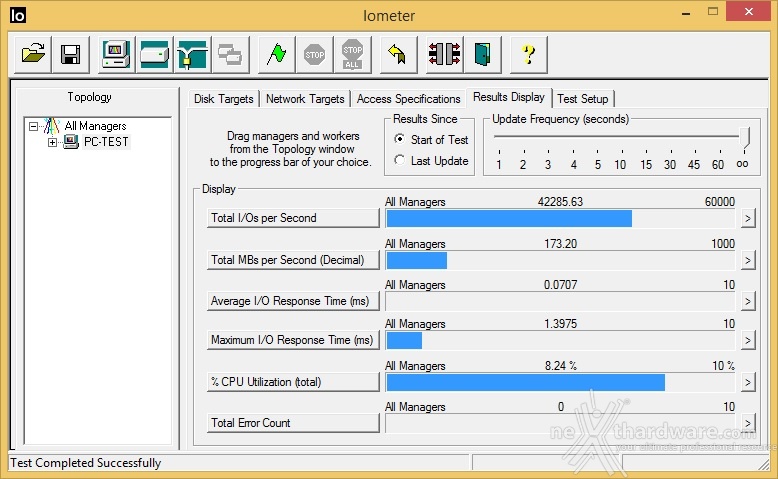Save test configuration floppy icon

tap(70, 55)
